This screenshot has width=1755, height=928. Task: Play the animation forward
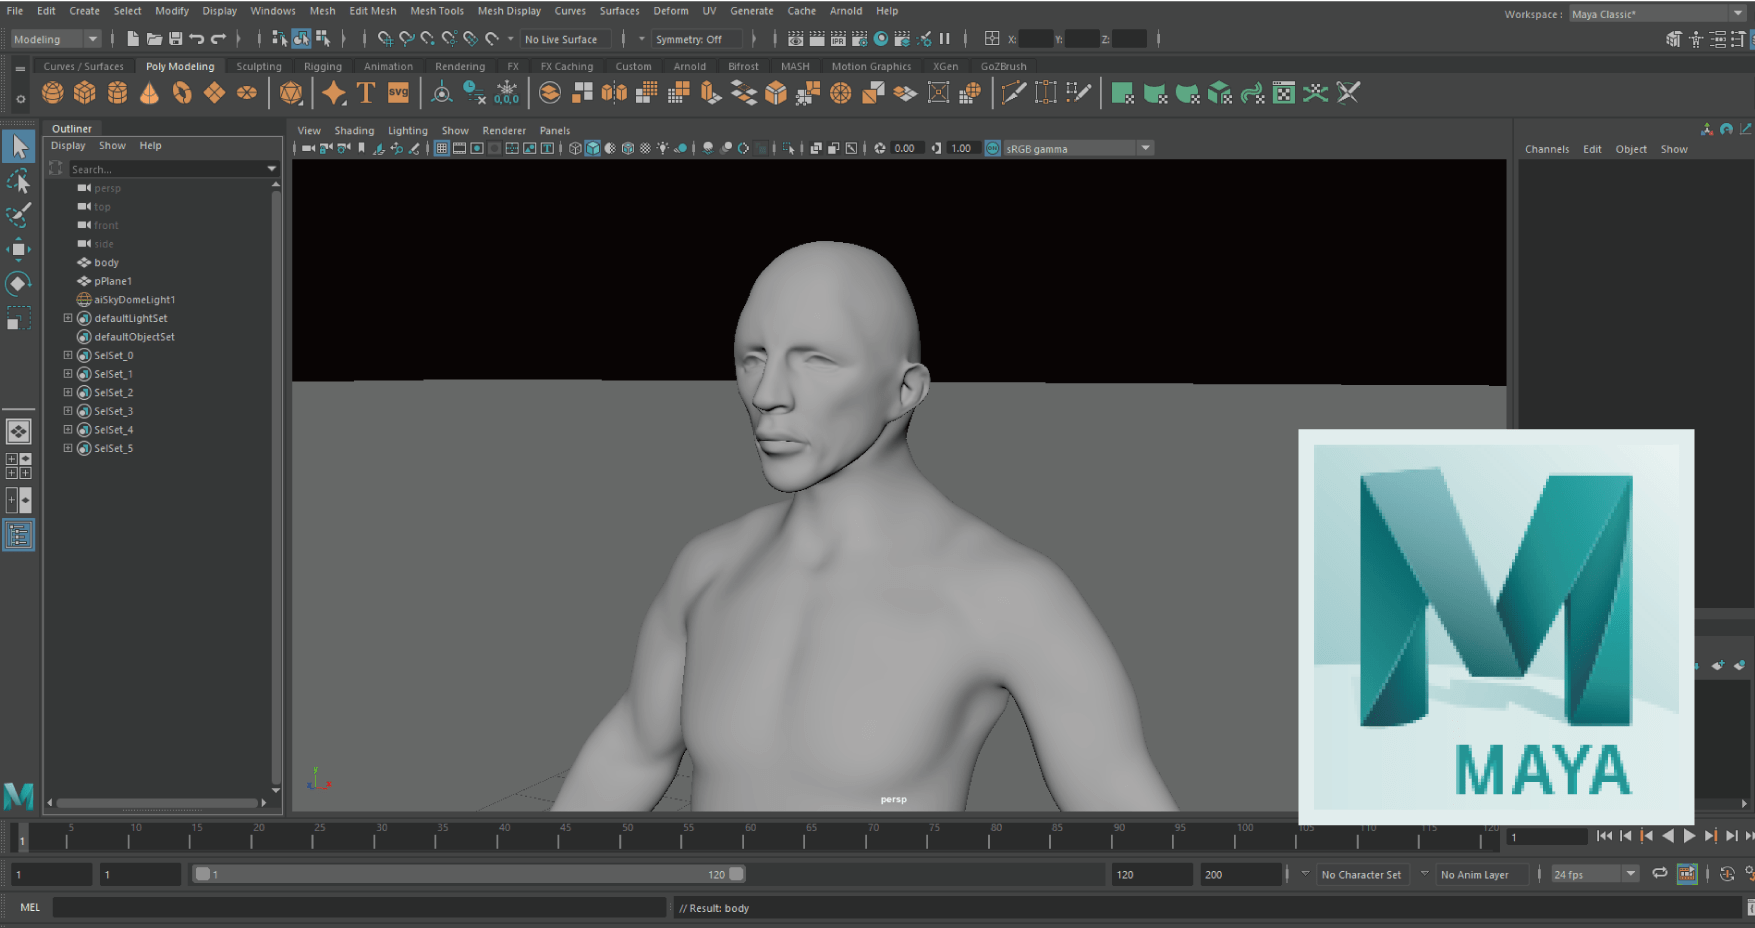[1689, 836]
